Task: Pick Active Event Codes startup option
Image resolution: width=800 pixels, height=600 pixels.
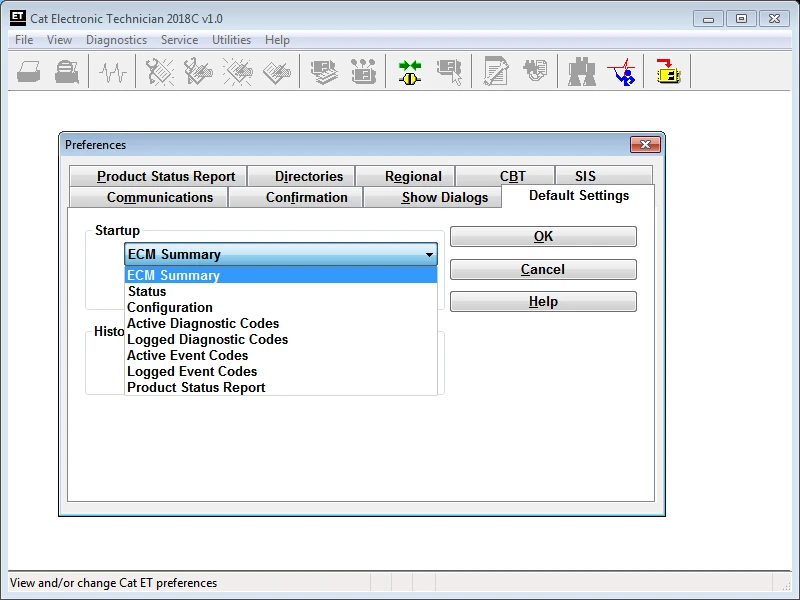Action: click(x=281, y=355)
